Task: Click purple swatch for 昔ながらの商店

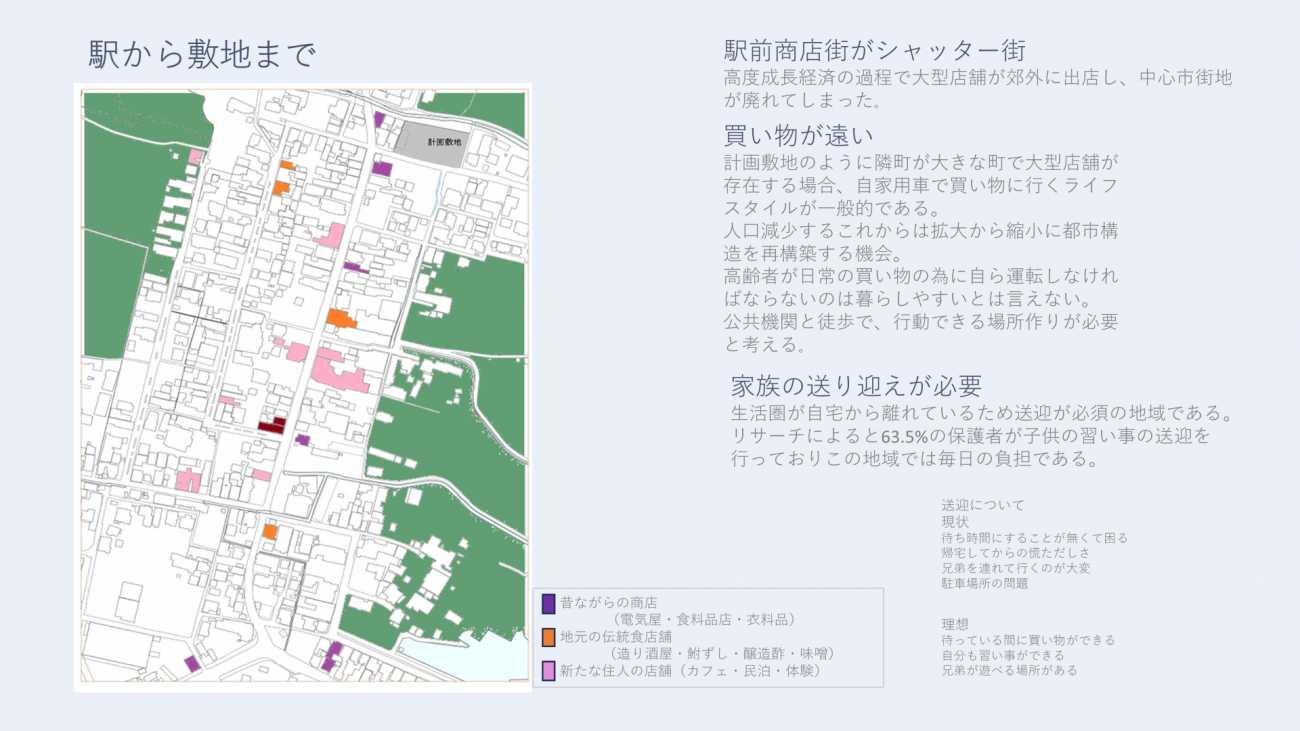Action: click(548, 604)
